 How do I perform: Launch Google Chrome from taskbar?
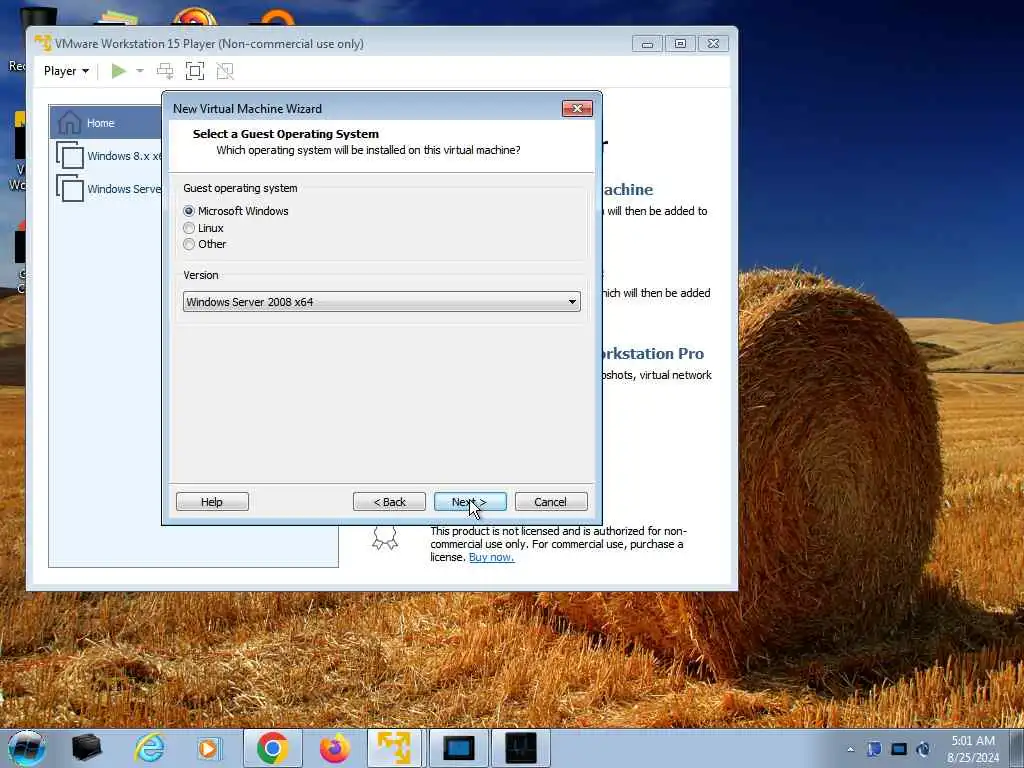point(272,748)
